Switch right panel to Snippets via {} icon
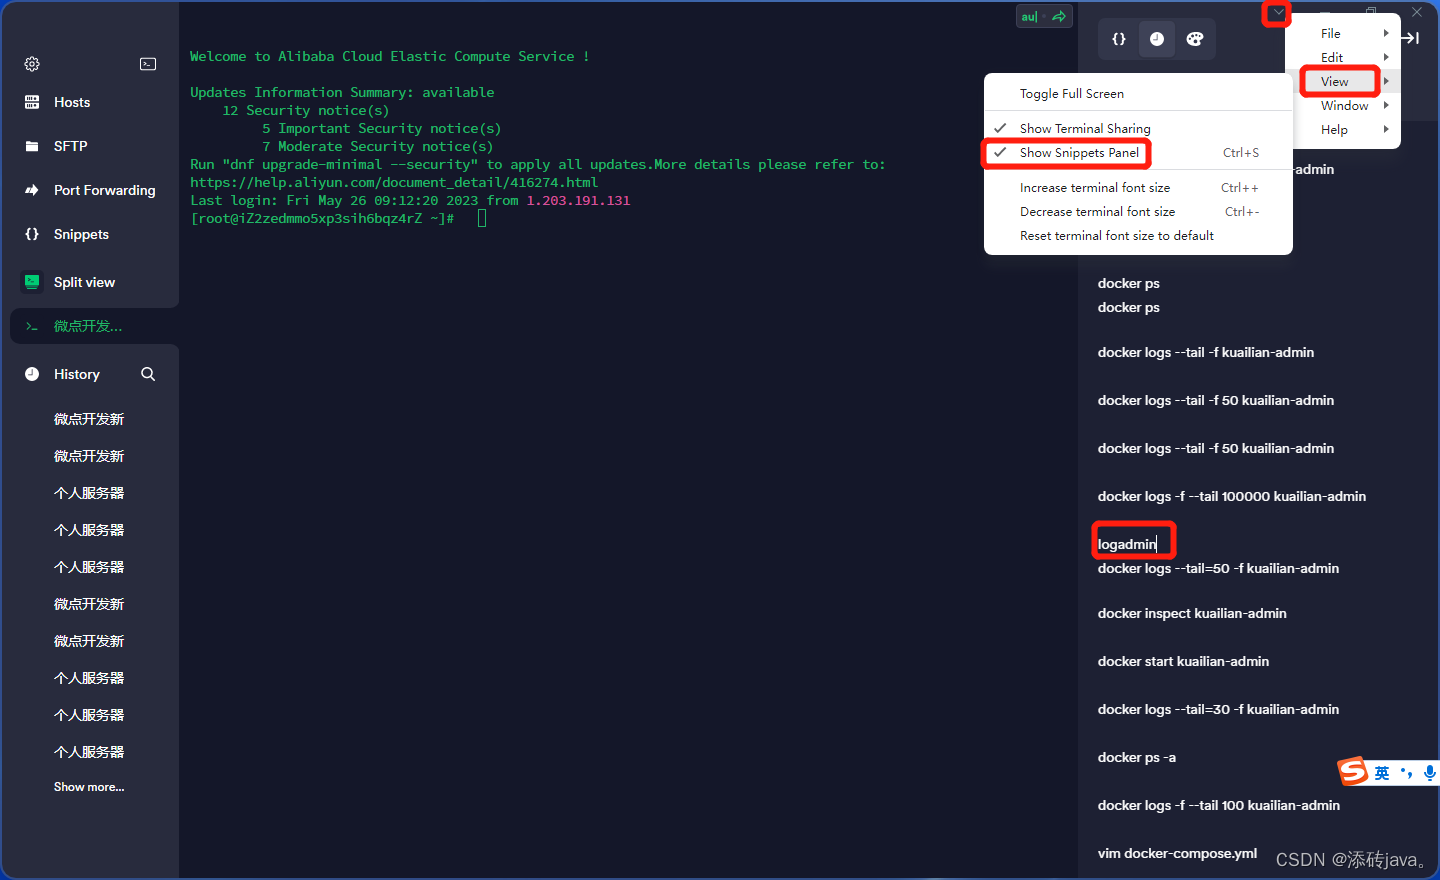Screen dimensions: 1440x880 point(1119,39)
